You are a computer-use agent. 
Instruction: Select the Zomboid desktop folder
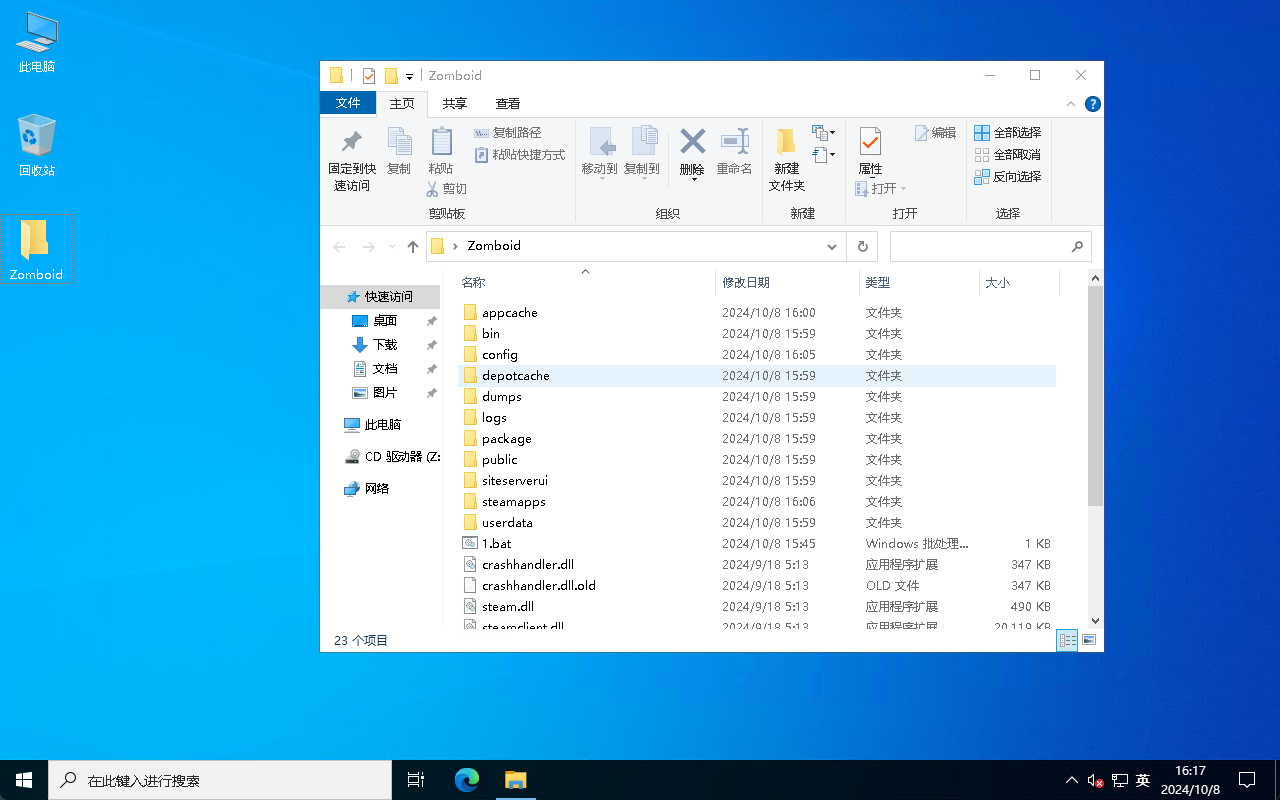(36, 249)
